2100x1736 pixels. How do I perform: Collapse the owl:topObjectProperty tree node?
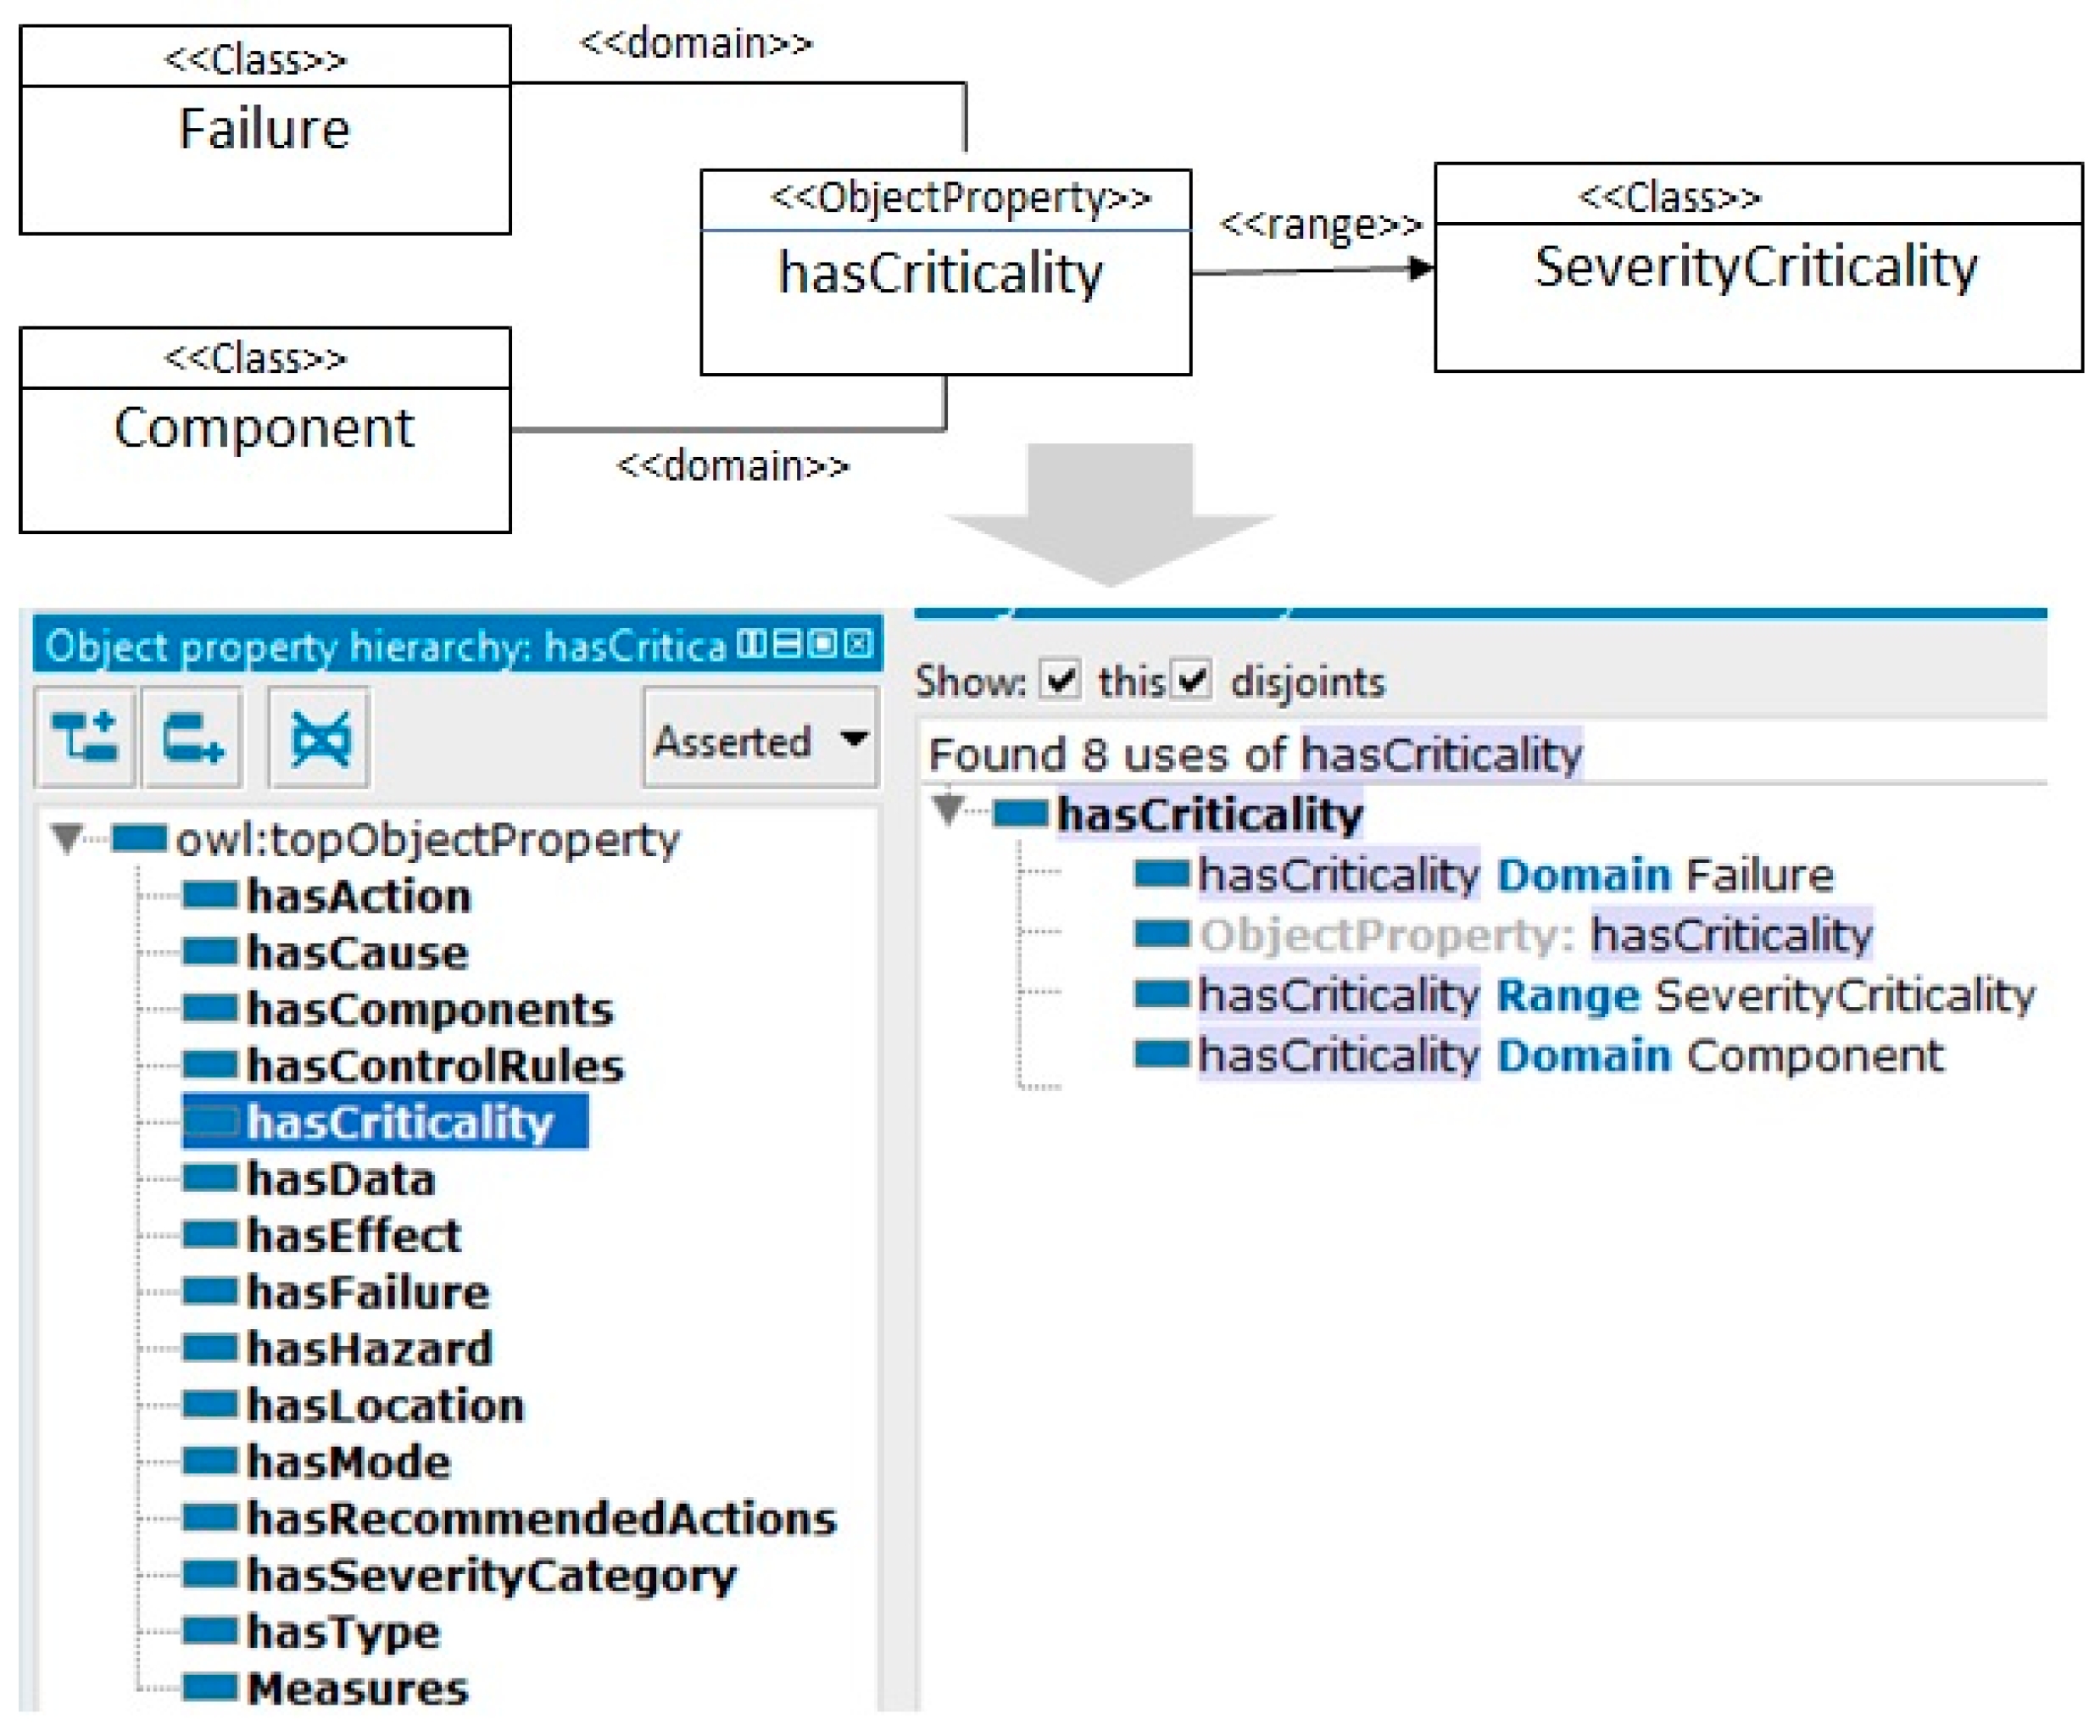coord(67,837)
